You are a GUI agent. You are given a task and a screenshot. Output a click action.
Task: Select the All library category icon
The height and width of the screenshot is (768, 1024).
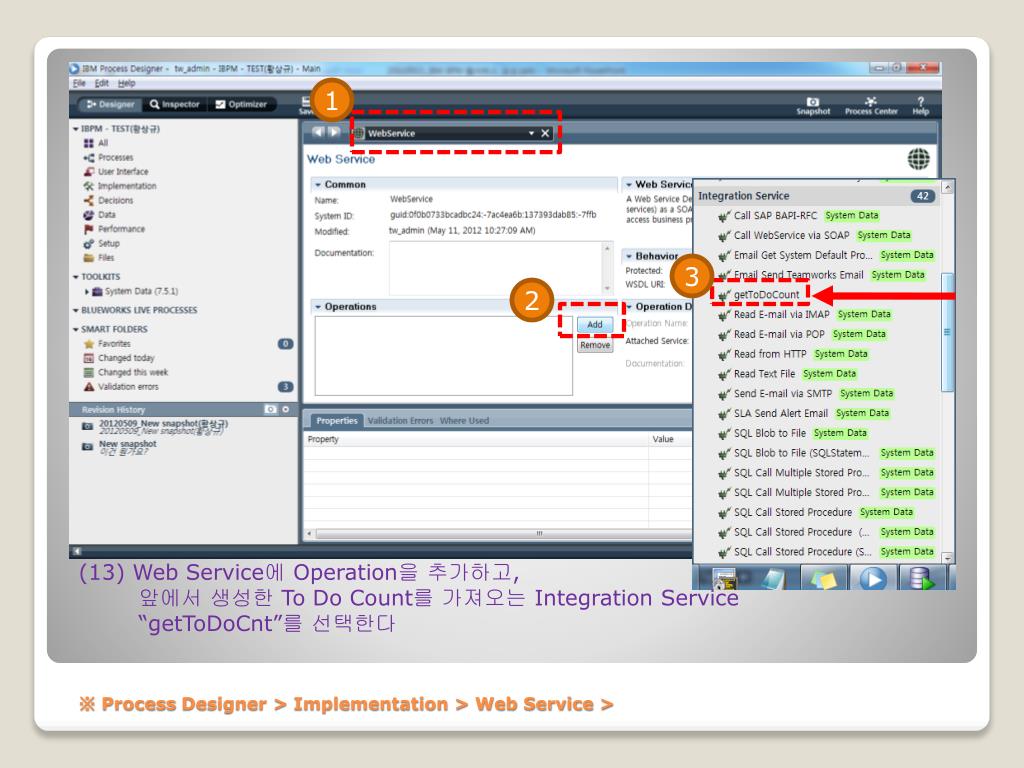(88, 143)
